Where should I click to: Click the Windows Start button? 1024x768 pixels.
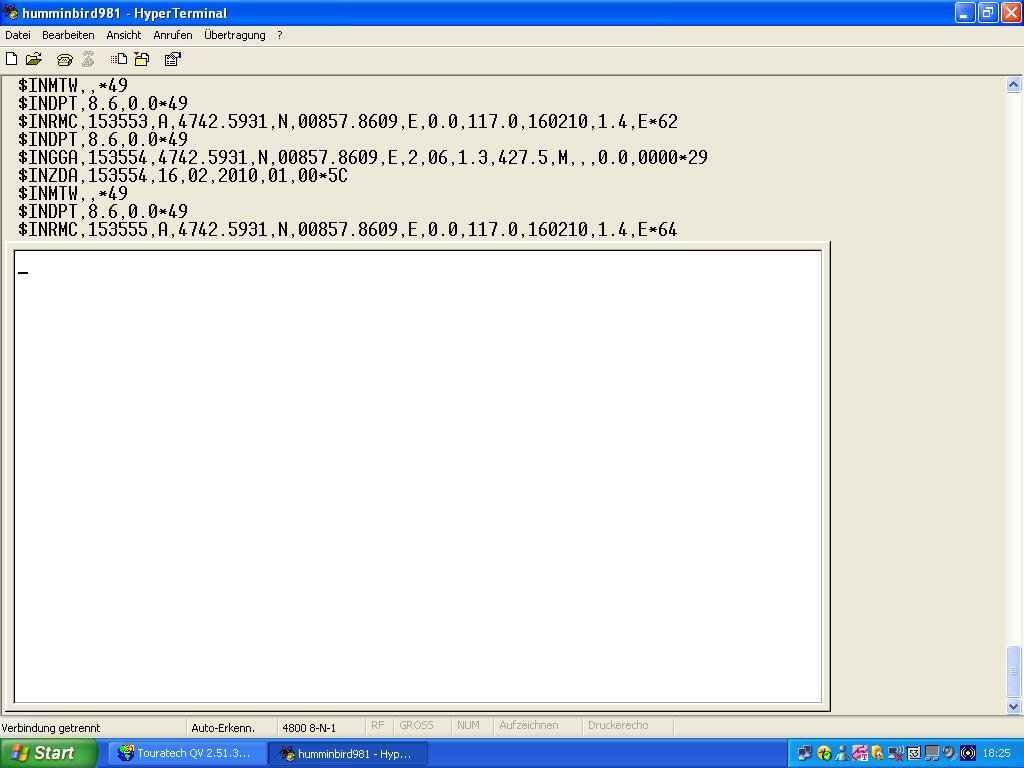pos(49,753)
